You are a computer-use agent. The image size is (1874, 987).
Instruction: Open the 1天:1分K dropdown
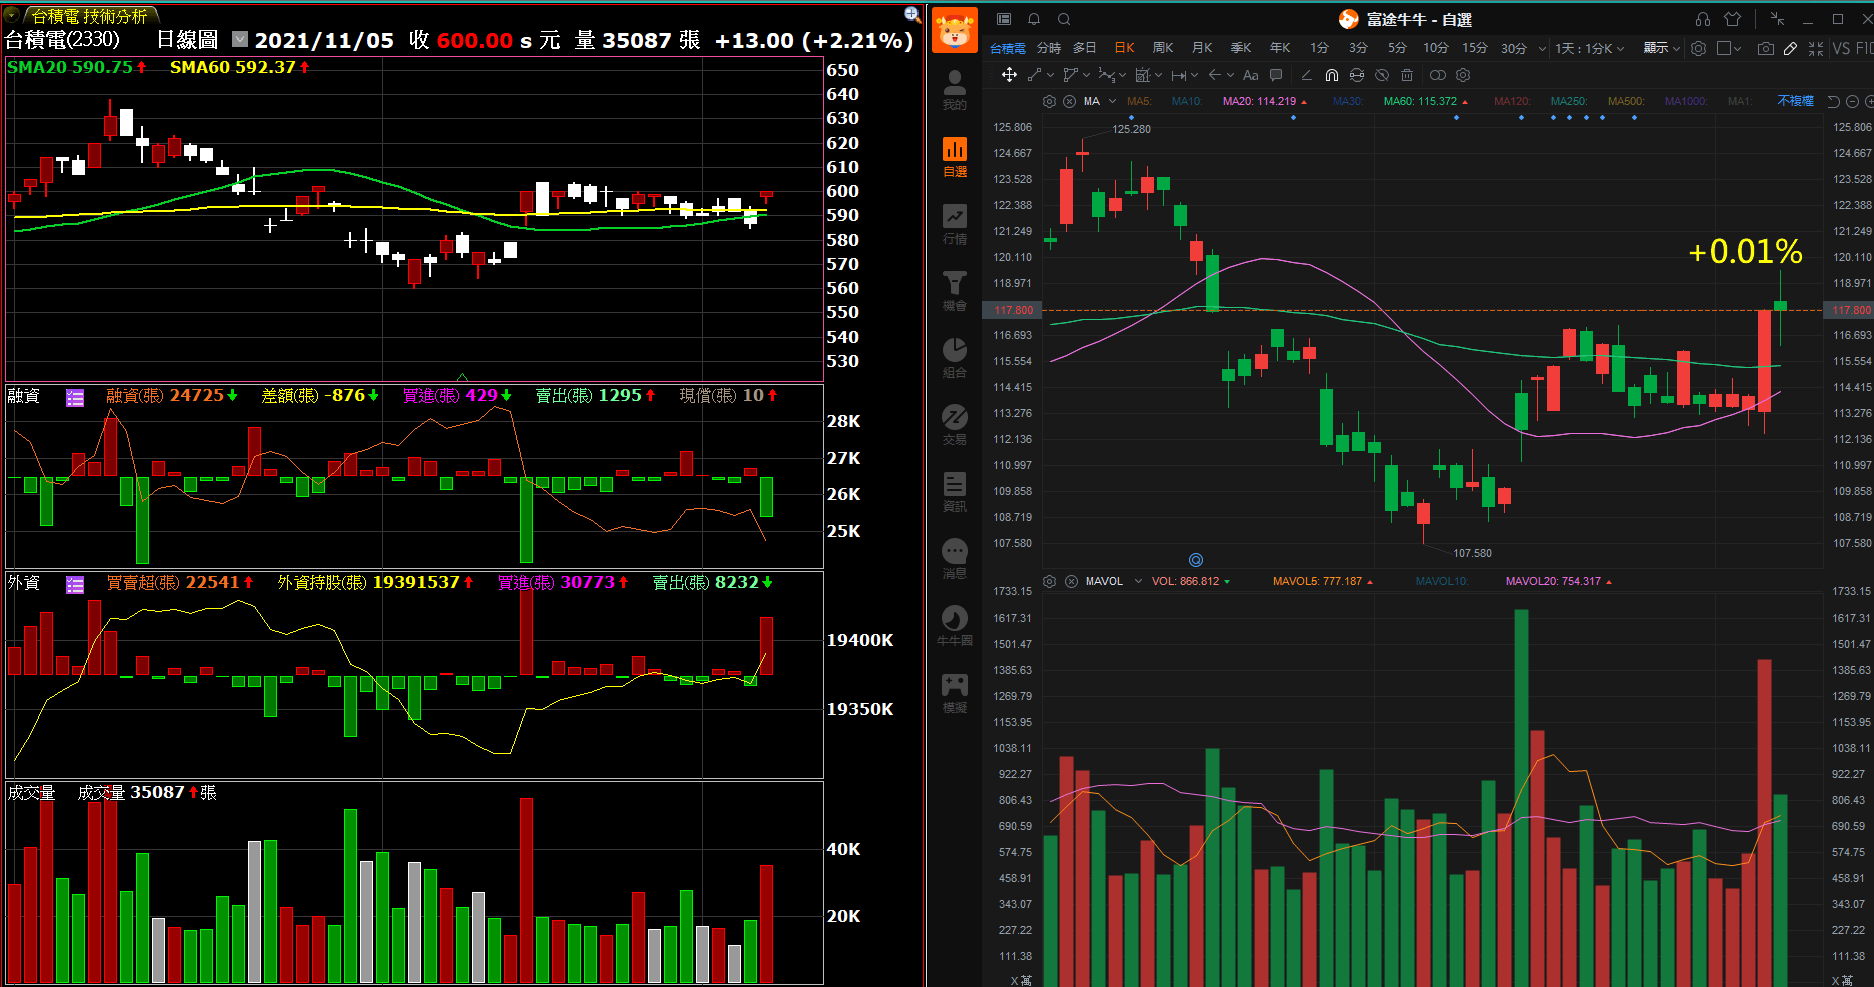point(1589,48)
